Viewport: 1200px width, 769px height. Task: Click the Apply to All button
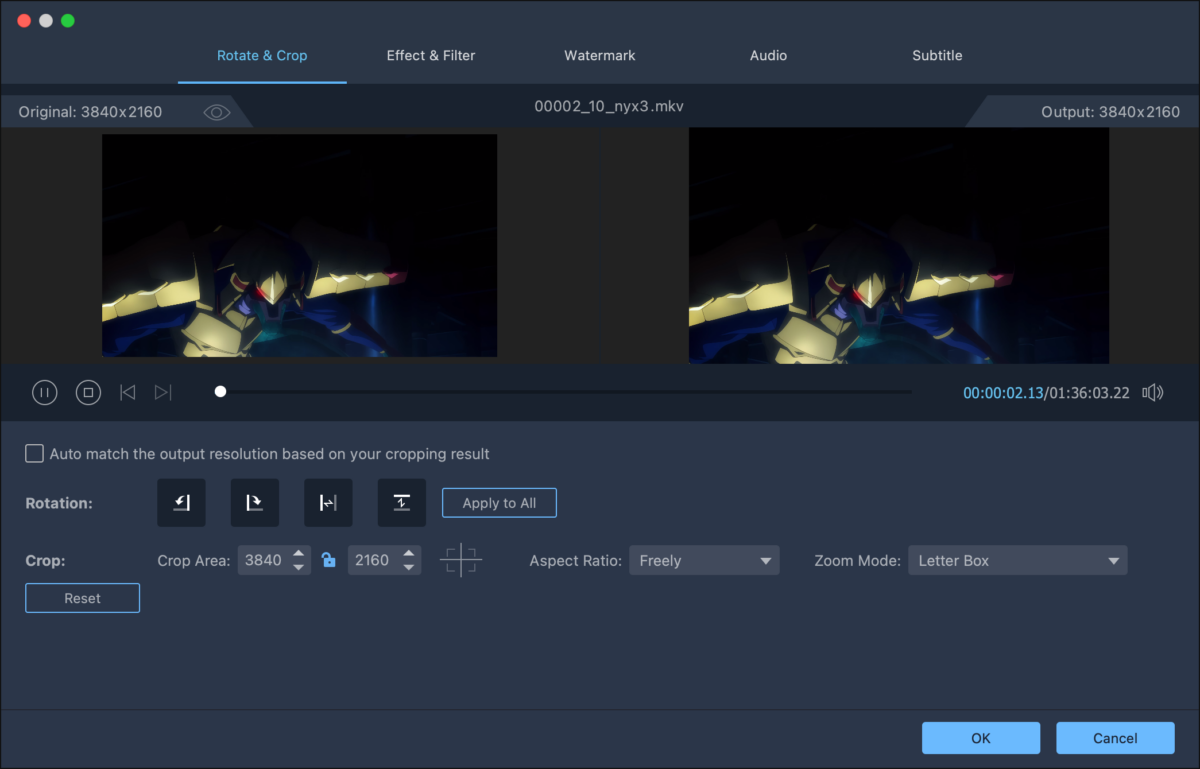499,503
